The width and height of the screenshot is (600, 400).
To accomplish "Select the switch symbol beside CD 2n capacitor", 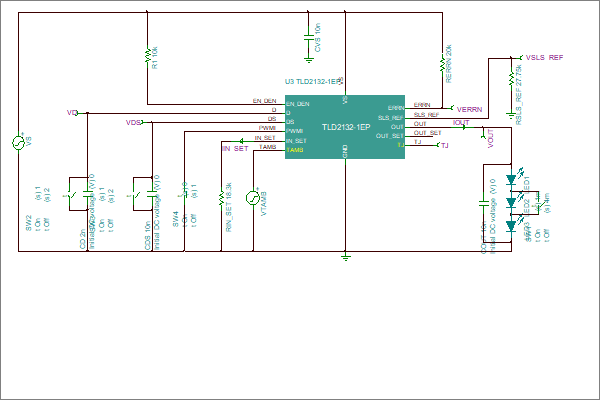I will pos(71,194).
